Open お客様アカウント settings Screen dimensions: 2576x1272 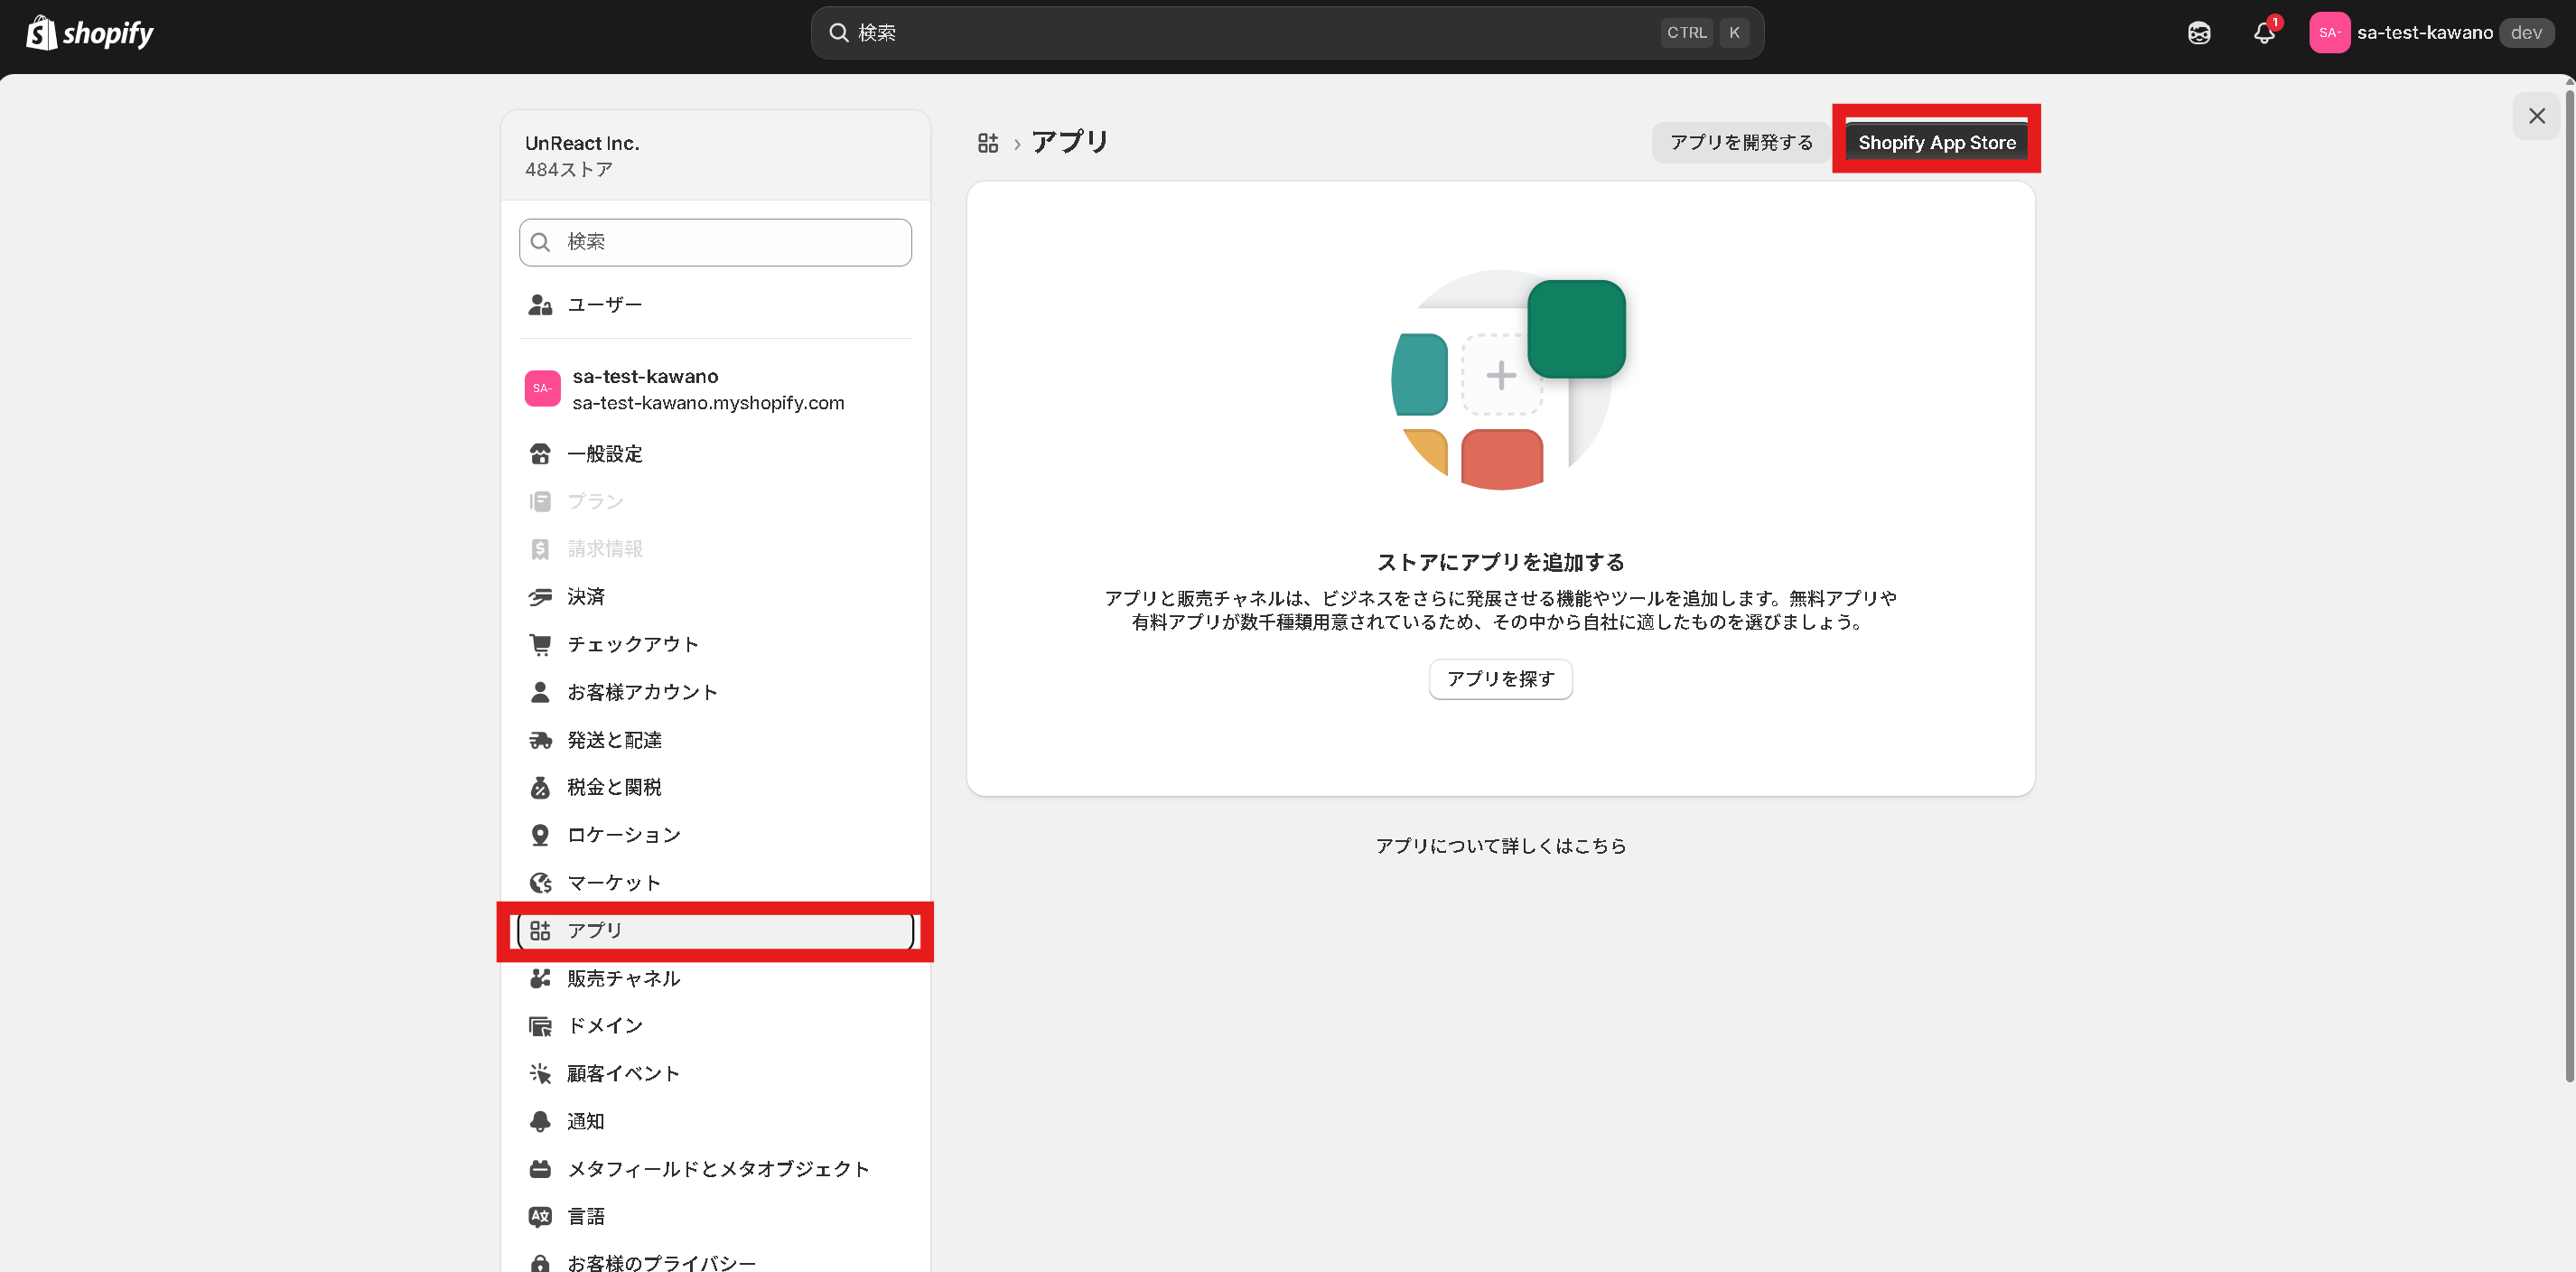click(x=715, y=692)
